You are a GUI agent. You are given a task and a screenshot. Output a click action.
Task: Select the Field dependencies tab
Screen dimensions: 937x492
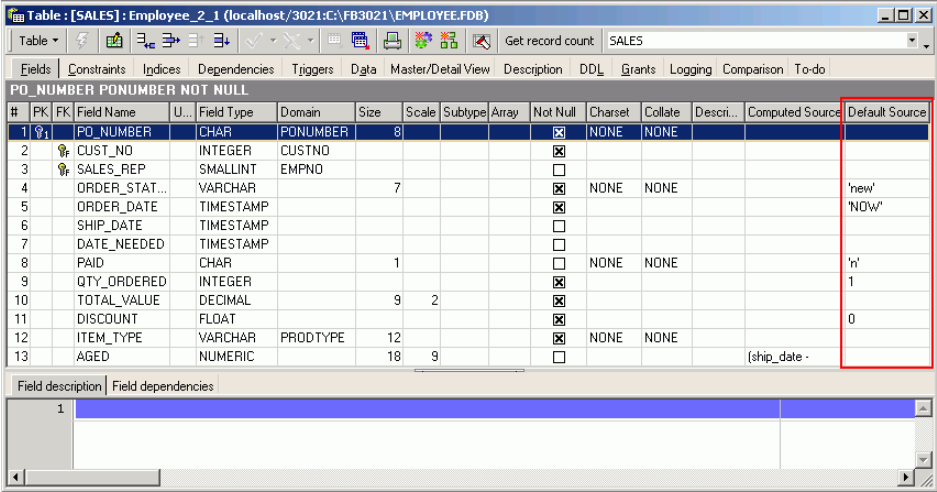[162, 386]
